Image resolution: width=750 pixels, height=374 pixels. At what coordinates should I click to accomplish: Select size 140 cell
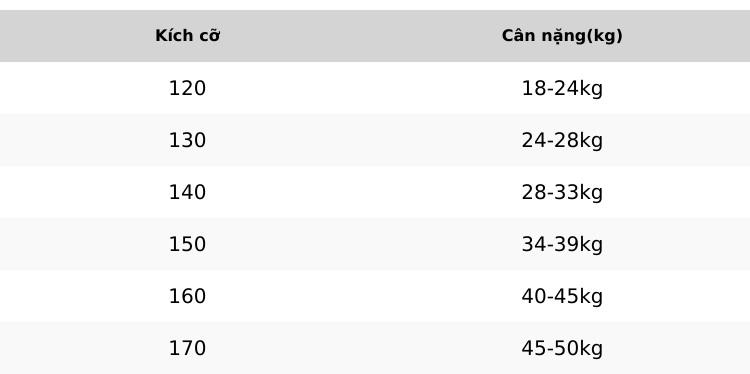tap(188, 192)
